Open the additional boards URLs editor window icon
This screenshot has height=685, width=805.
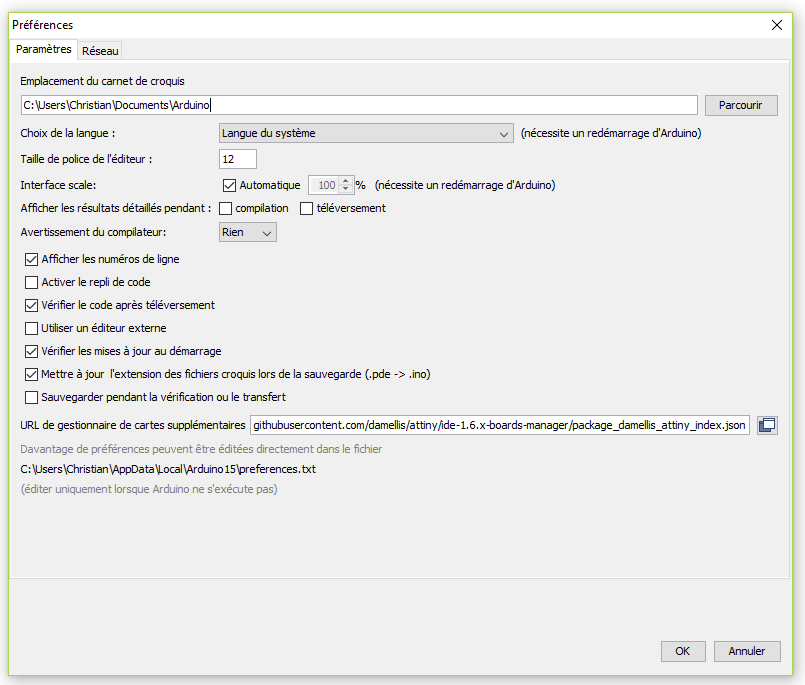[767, 425]
